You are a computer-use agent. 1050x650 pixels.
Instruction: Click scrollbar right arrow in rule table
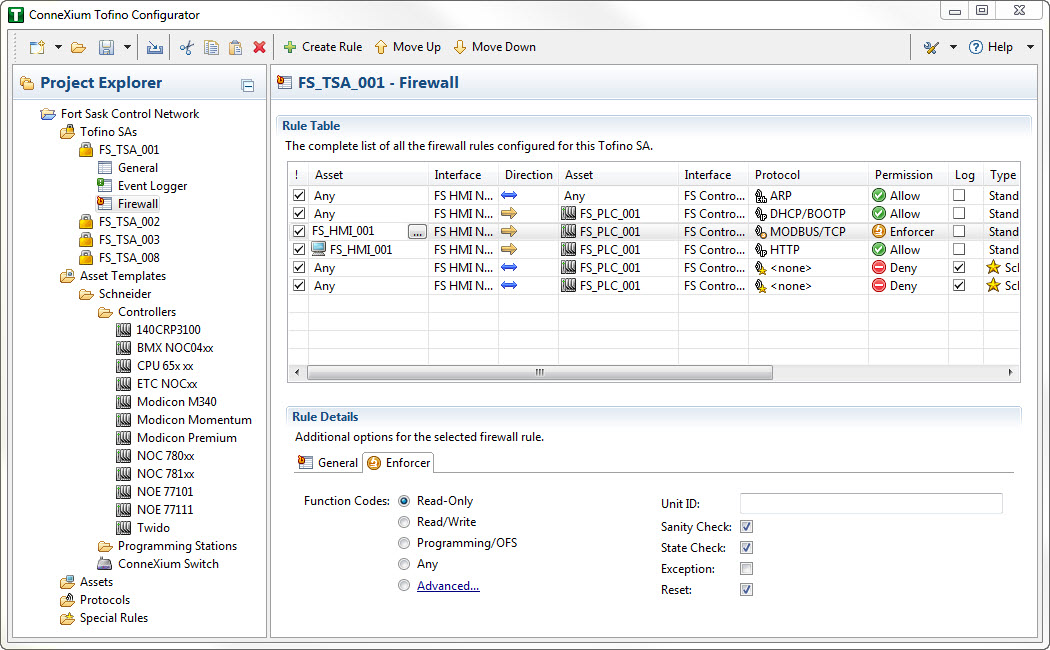[1010, 372]
